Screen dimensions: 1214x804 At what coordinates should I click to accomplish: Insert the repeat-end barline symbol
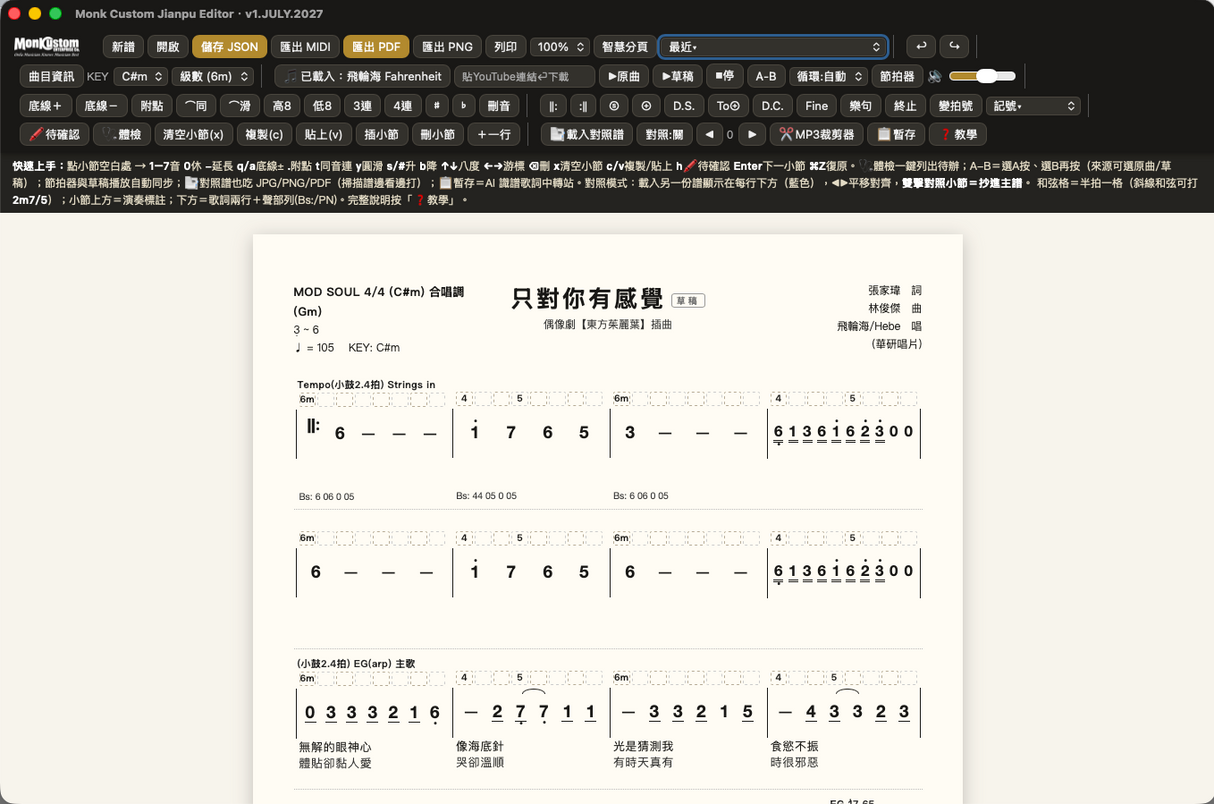584,105
